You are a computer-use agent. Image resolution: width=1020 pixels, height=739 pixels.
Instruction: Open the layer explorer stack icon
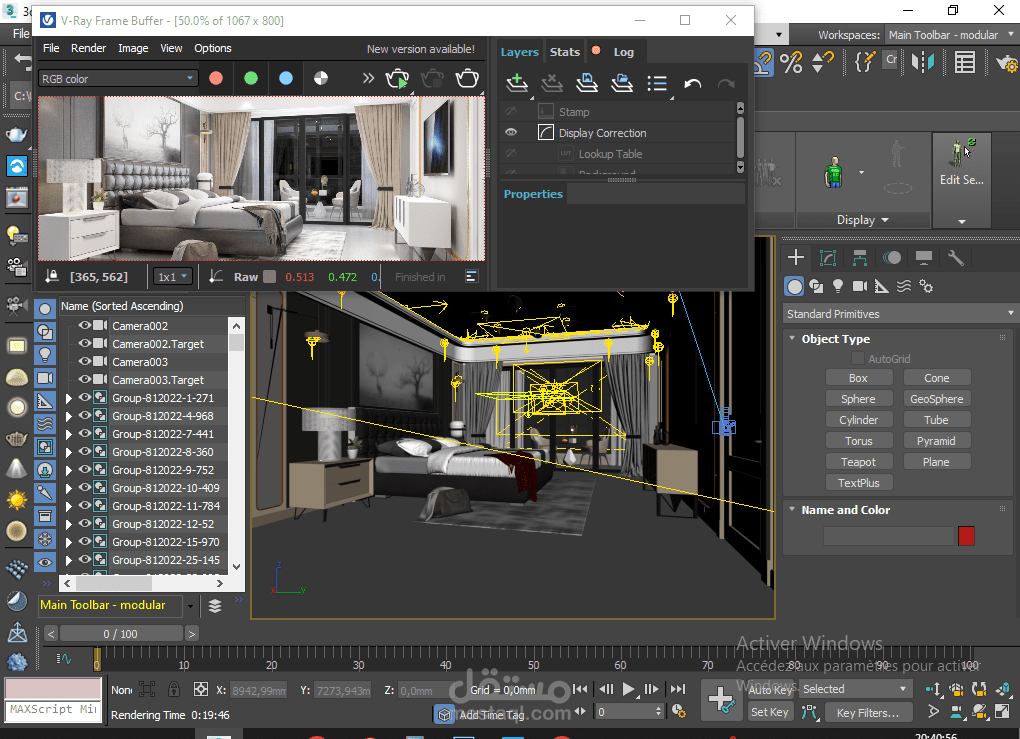click(x=215, y=606)
